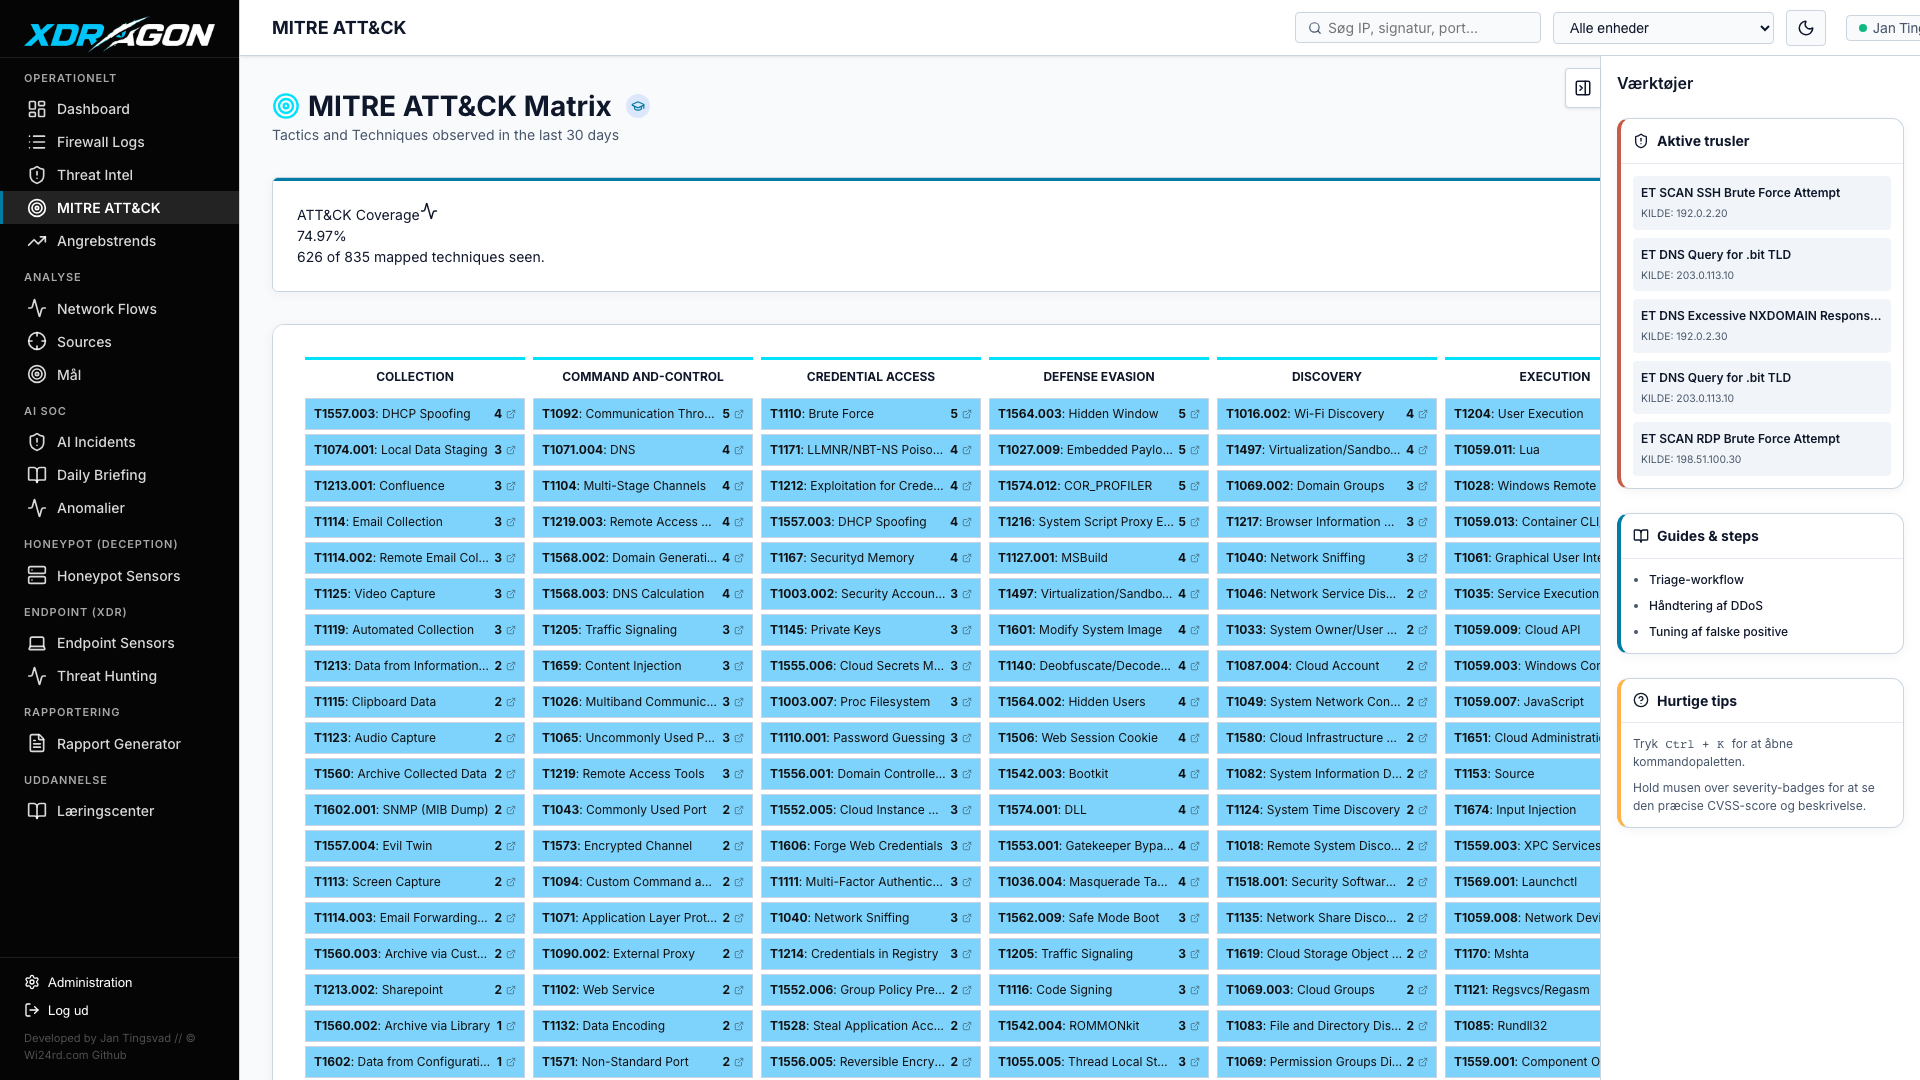This screenshot has height=1080, width=1920.
Task: Toggle dark mode with moon button
Action: coord(1806,28)
